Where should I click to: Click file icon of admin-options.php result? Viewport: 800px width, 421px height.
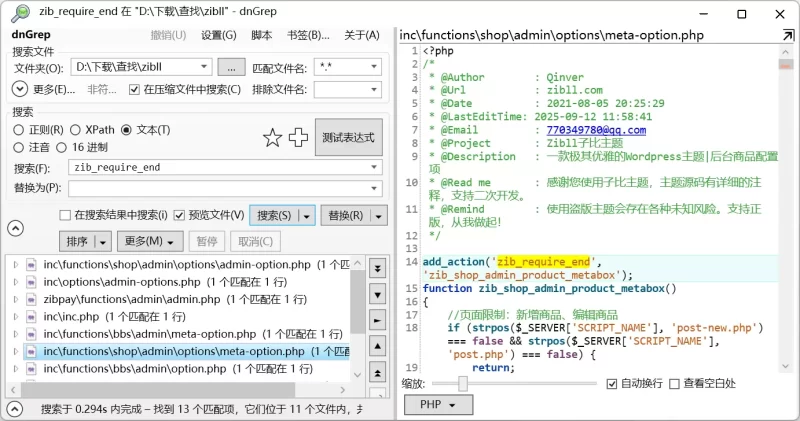tap(32, 282)
